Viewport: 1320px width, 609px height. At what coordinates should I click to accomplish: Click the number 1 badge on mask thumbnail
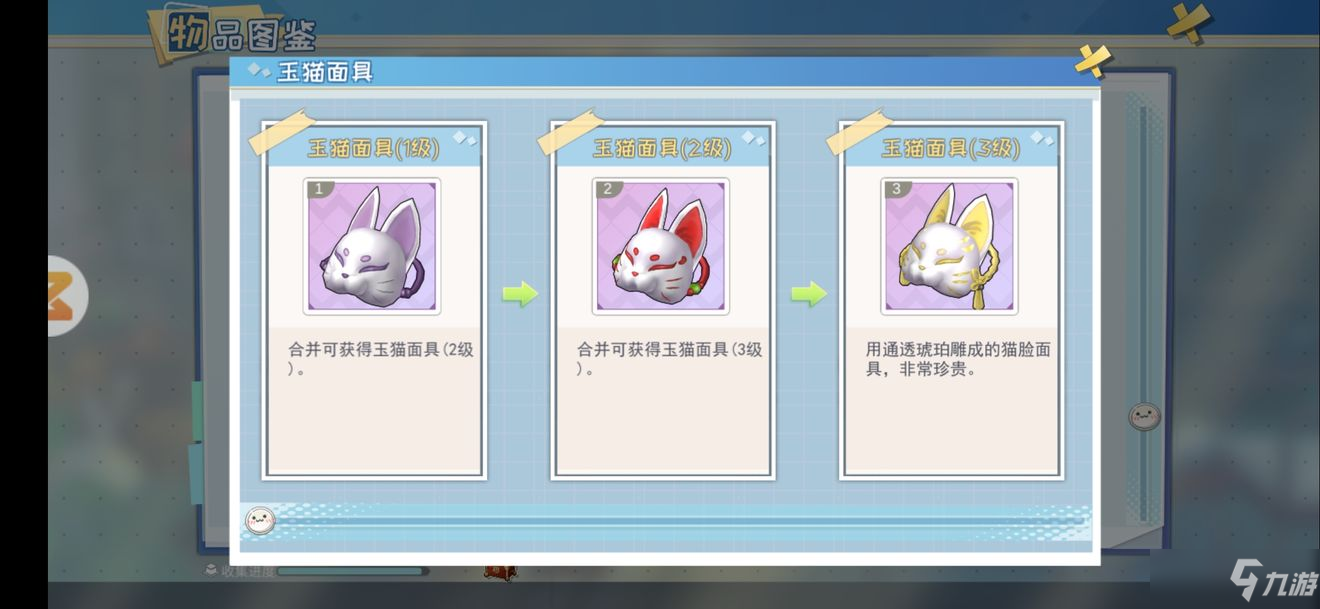320,189
